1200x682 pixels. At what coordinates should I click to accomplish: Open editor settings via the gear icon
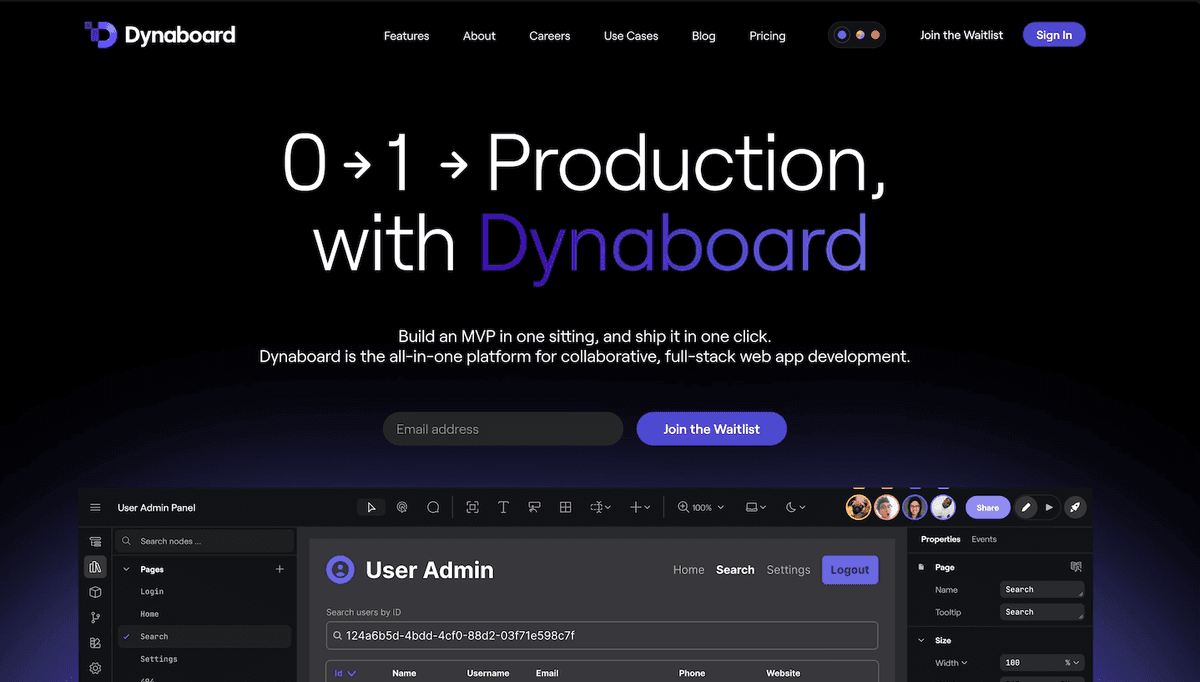[x=95, y=668]
